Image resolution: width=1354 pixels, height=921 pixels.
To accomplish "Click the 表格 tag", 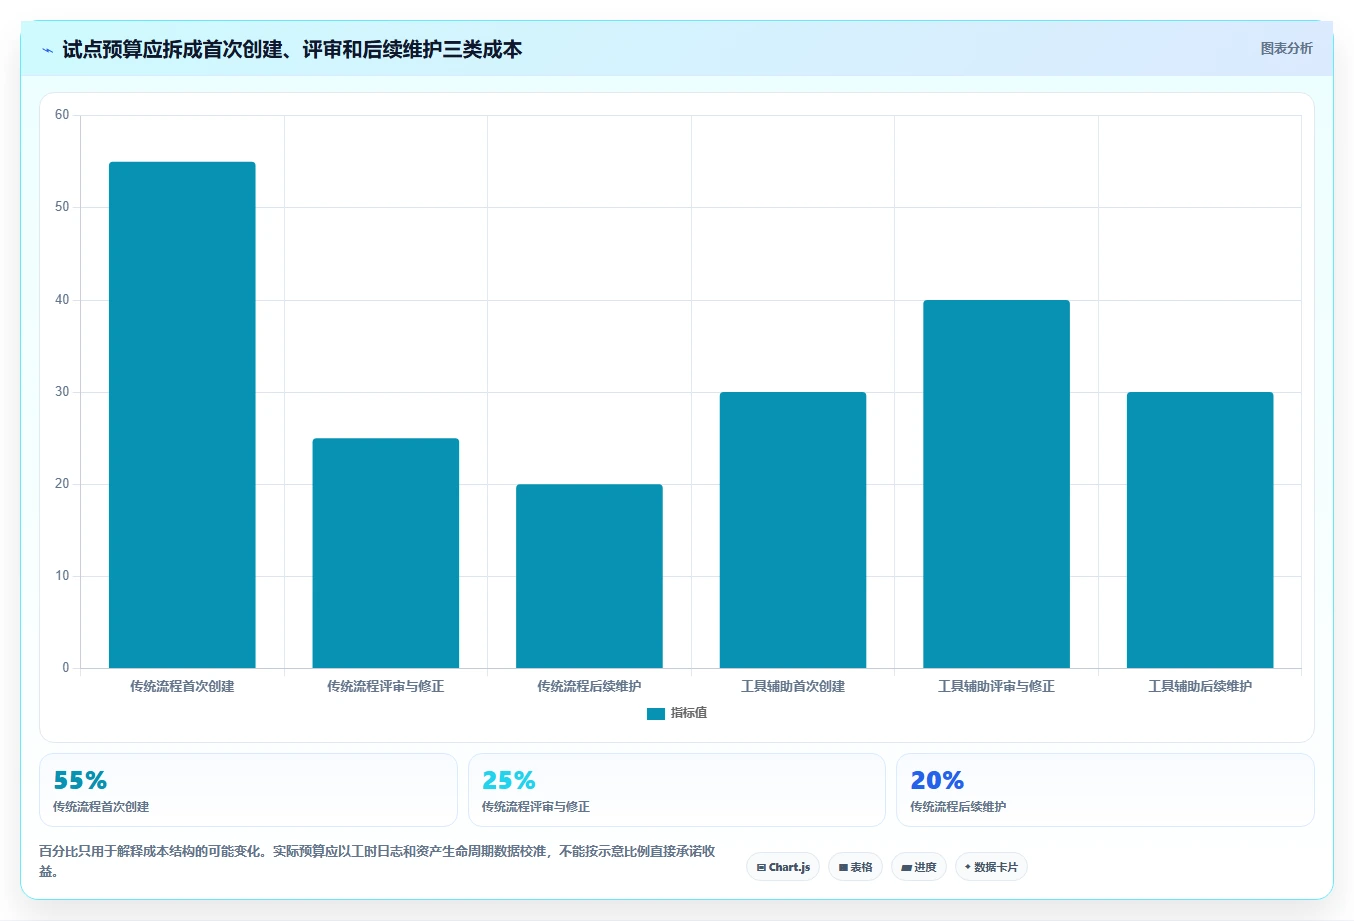I will [855, 867].
